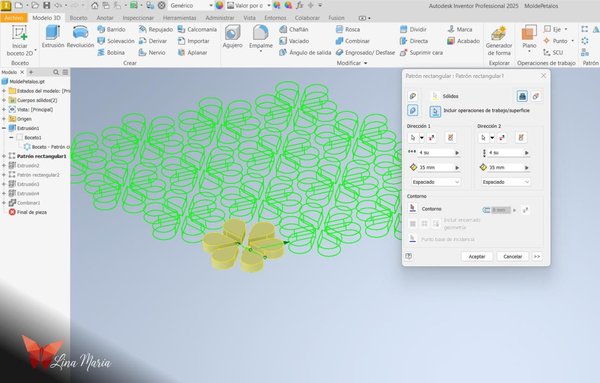Open Dirección 2 selector dropdown arrow
600x383 pixels.
click(x=492, y=137)
